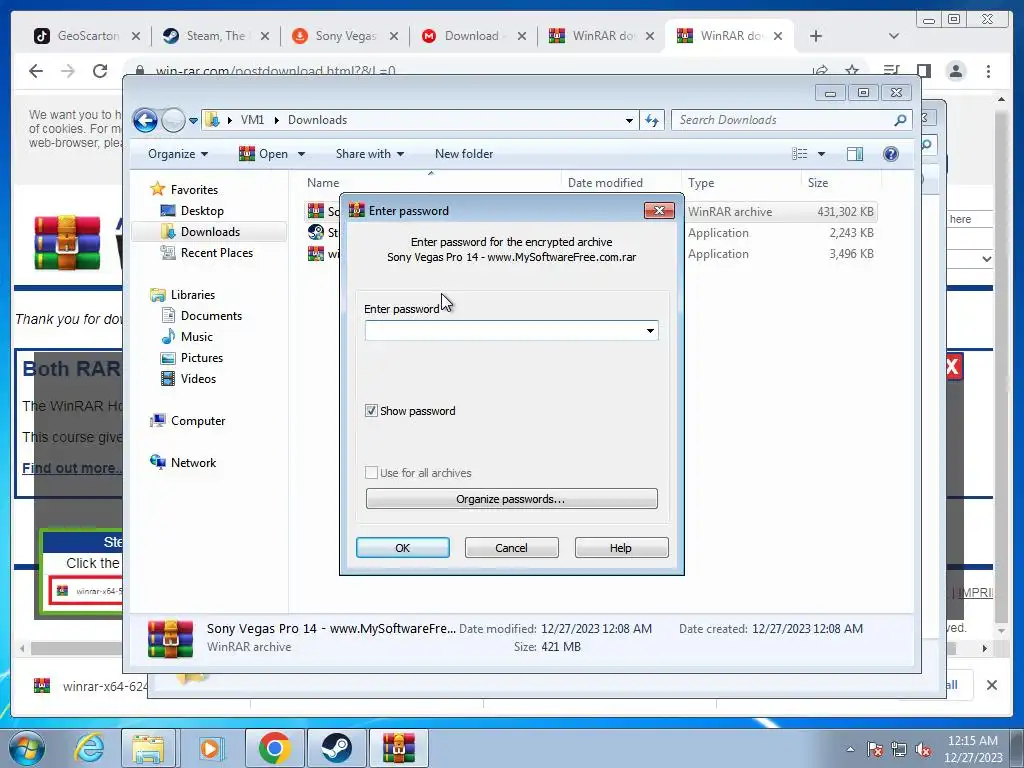The width and height of the screenshot is (1024, 768).
Task: Open Music library
Action: [x=197, y=337]
